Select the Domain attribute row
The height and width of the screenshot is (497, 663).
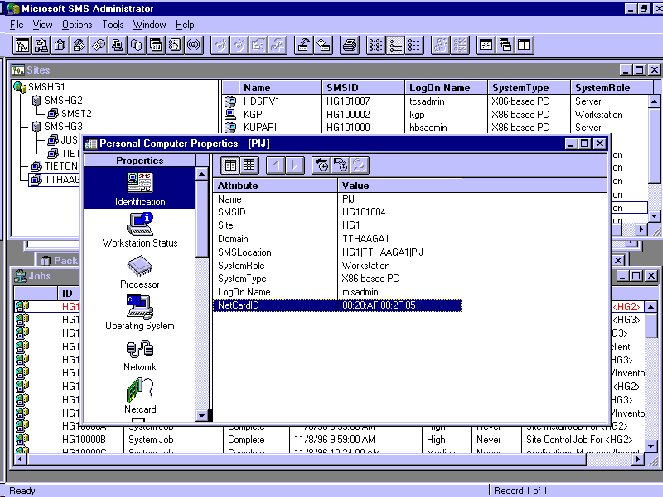click(x=337, y=239)
